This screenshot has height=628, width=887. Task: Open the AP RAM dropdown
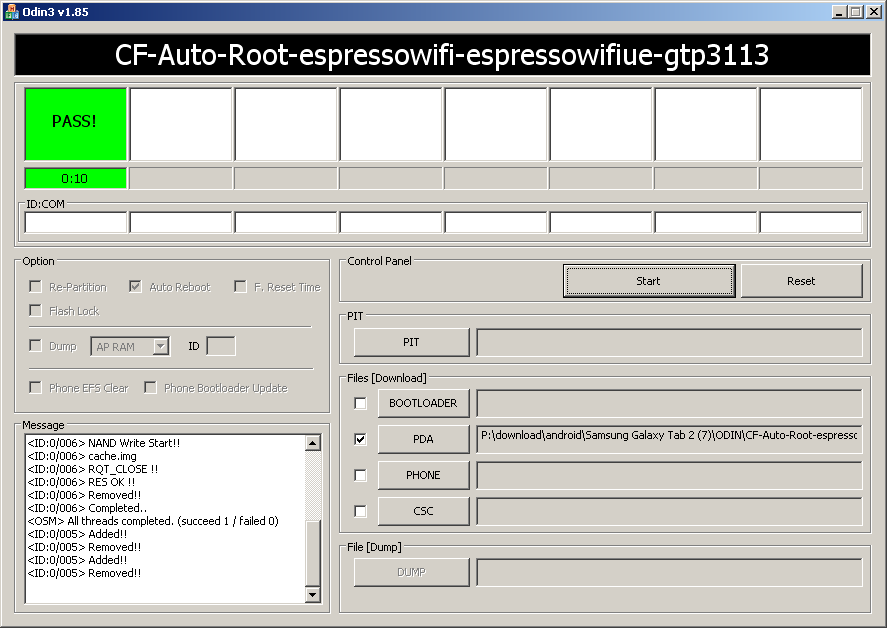tap(161, 346)
